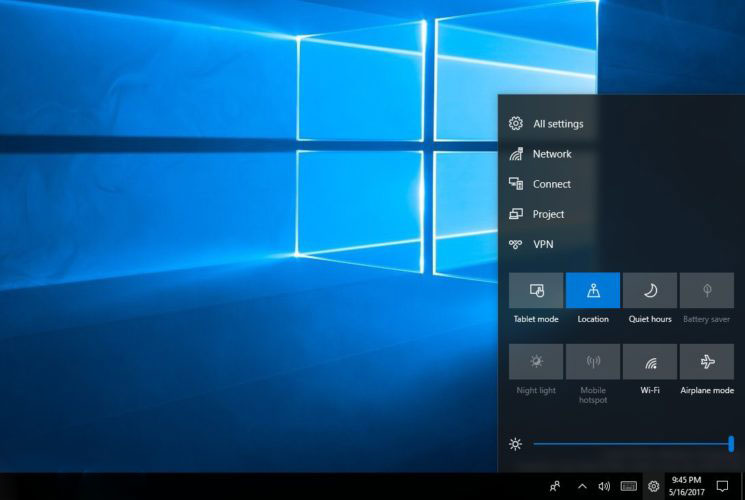Toggle the Wi-Fi quick action tile
This screenshot has height=500, width=745.
pos(650,362)
